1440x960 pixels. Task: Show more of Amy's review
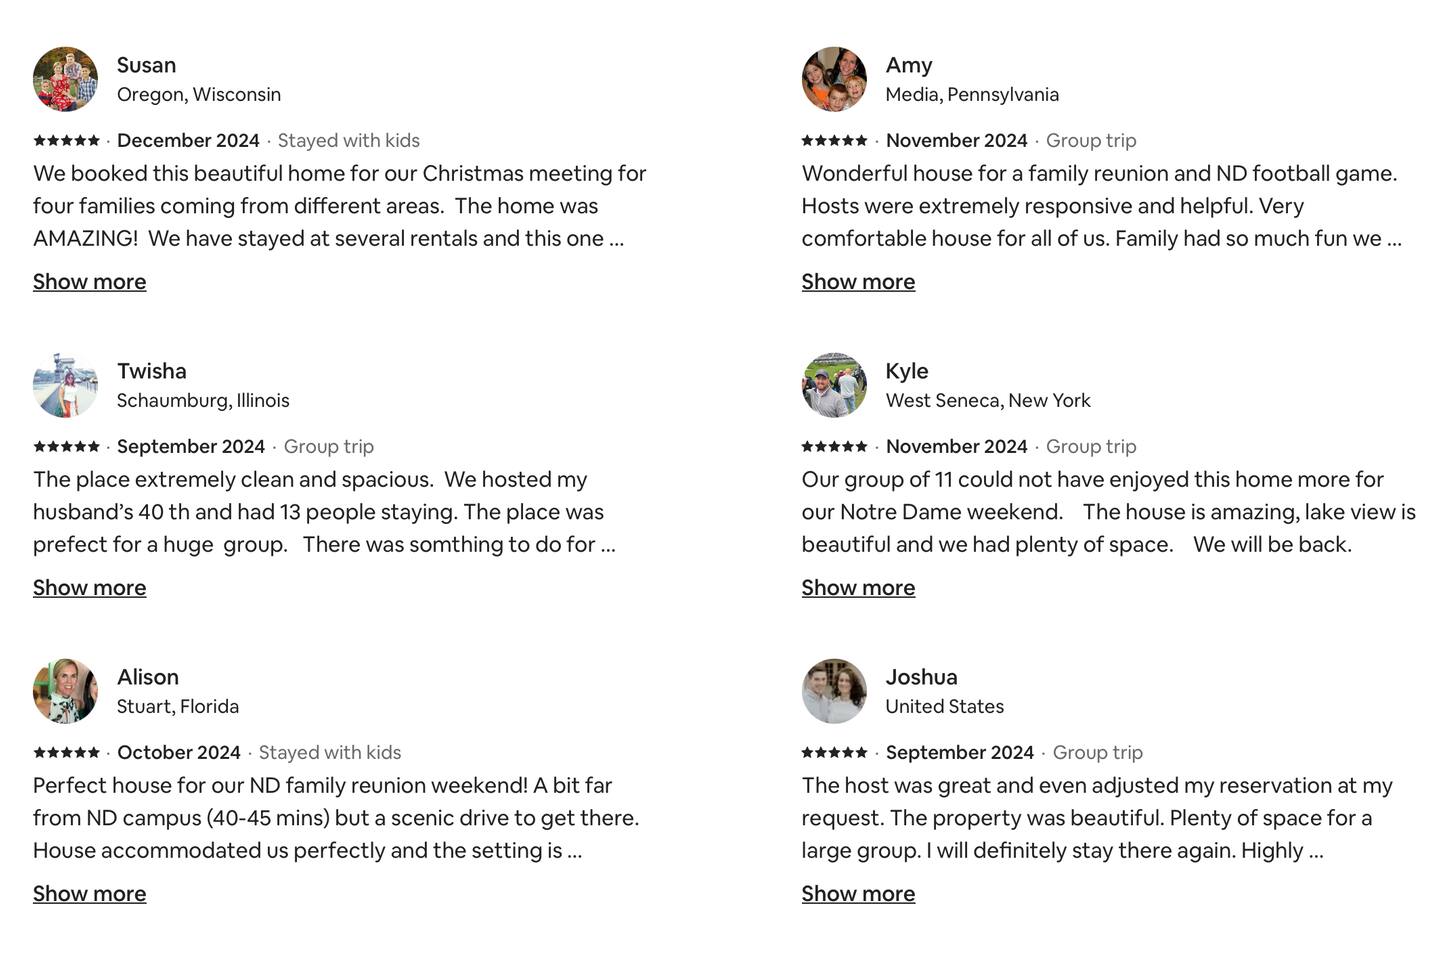coord(858,282)
